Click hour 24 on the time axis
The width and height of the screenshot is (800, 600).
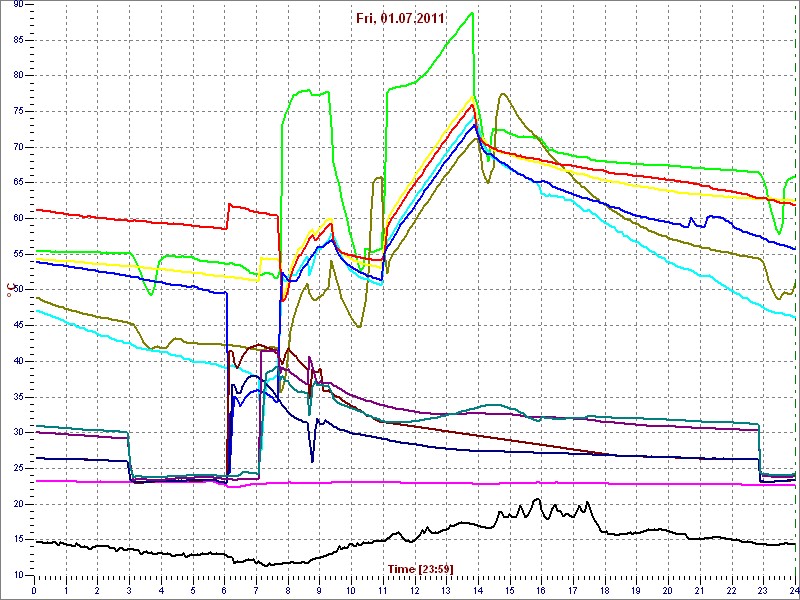click(x=794, y=591)
